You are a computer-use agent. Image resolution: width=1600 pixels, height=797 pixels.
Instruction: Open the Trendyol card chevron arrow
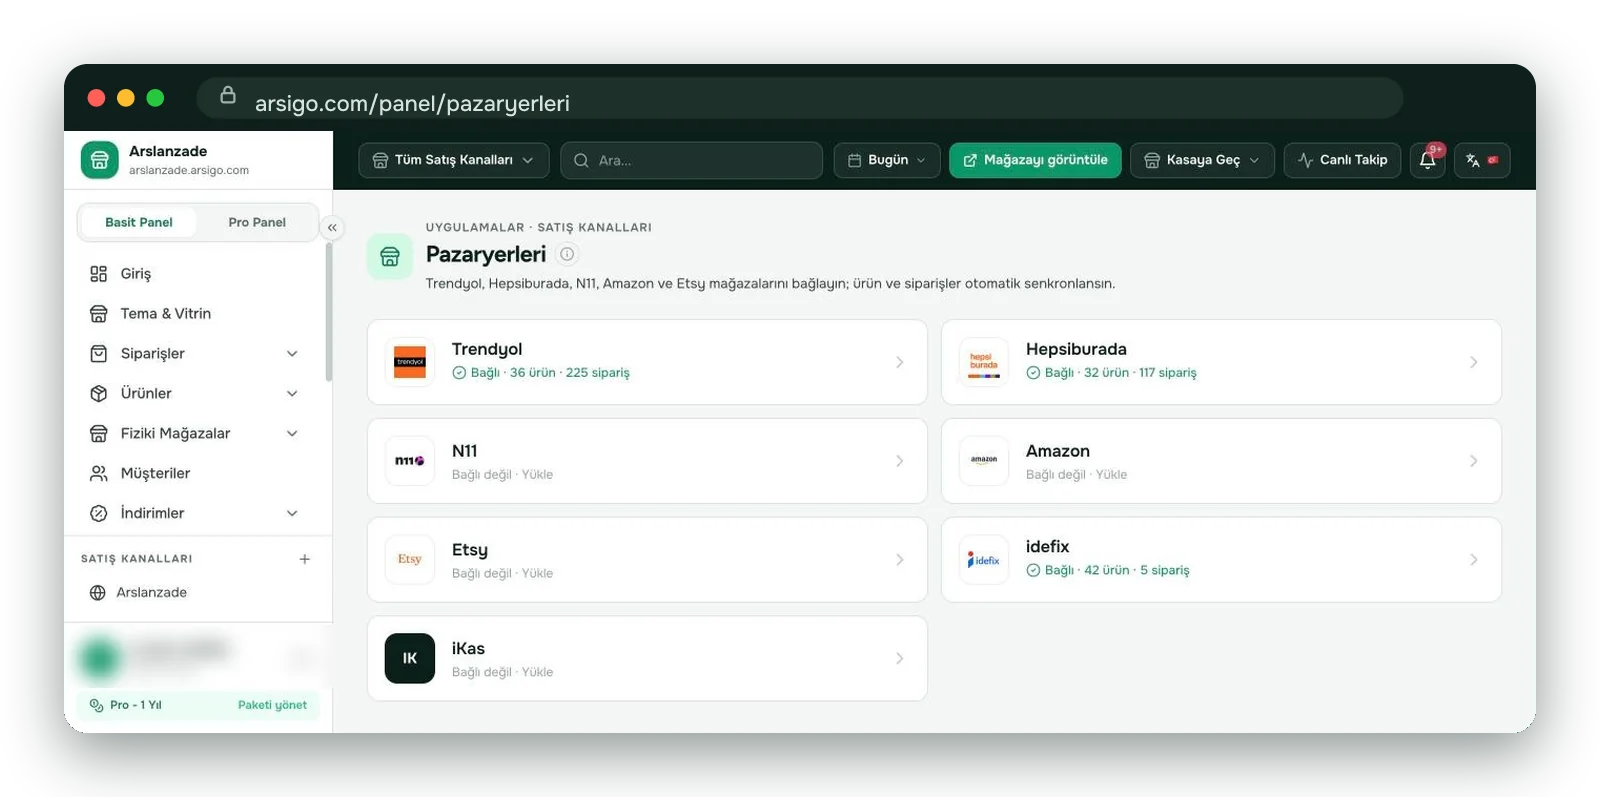[x=900, y=362]
